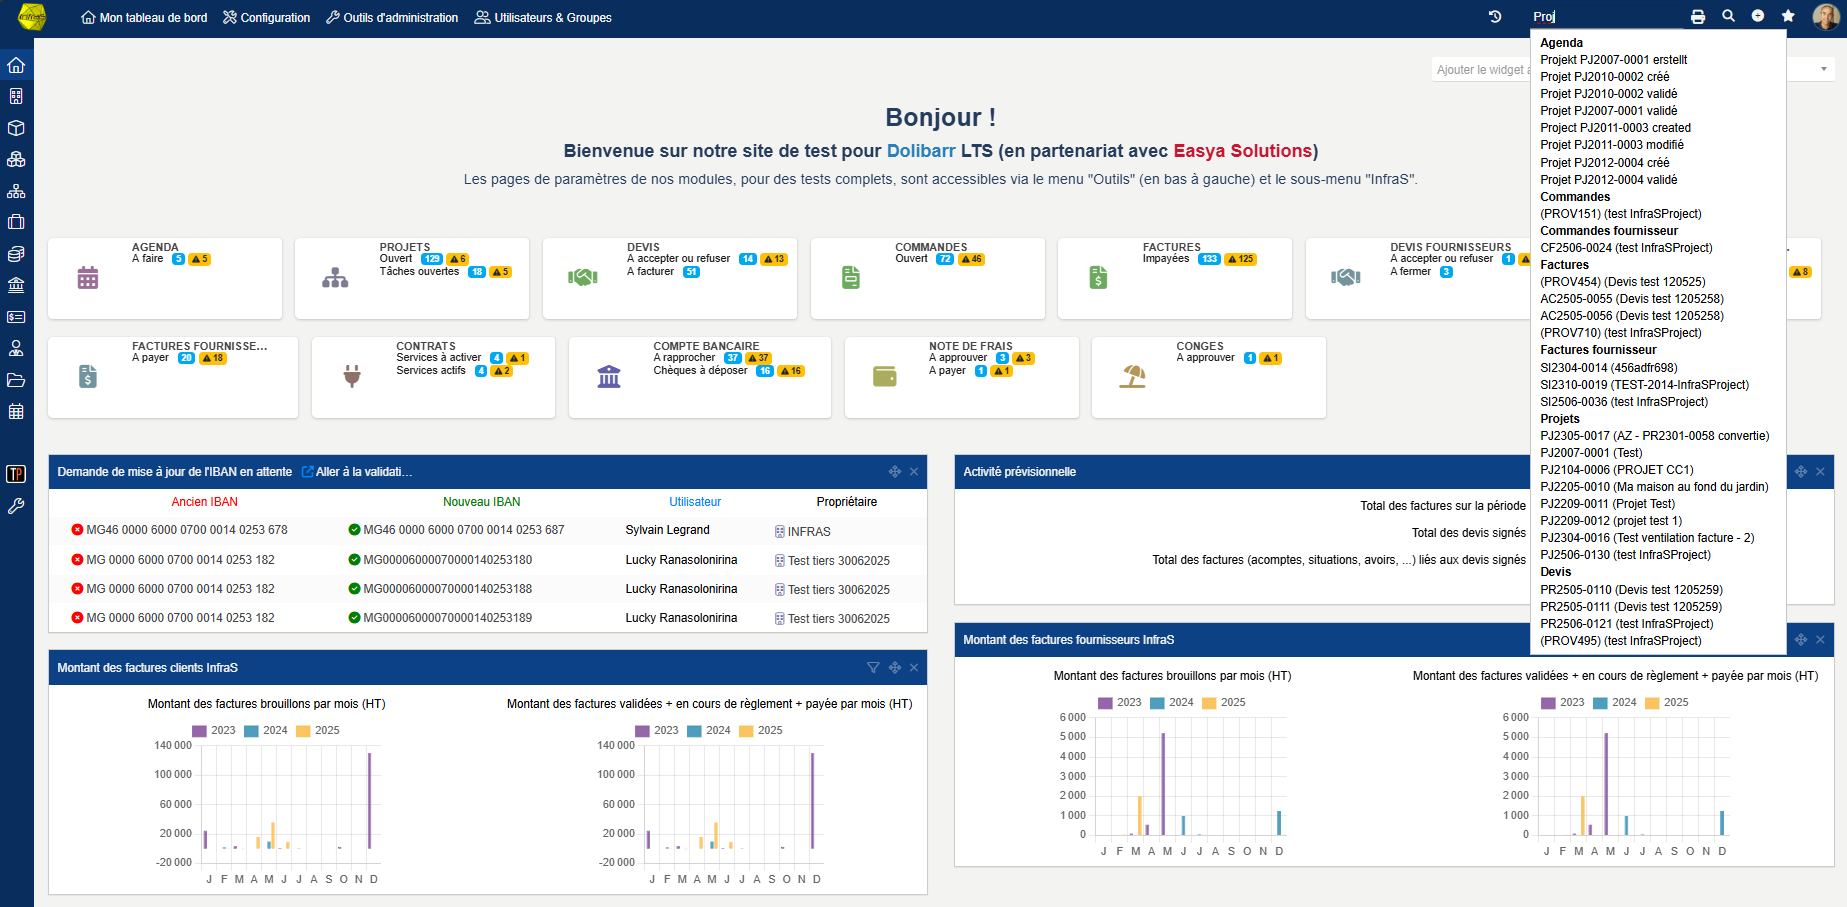
Task: Open the Bank building icon in sidebar
Action: [16, 285]
